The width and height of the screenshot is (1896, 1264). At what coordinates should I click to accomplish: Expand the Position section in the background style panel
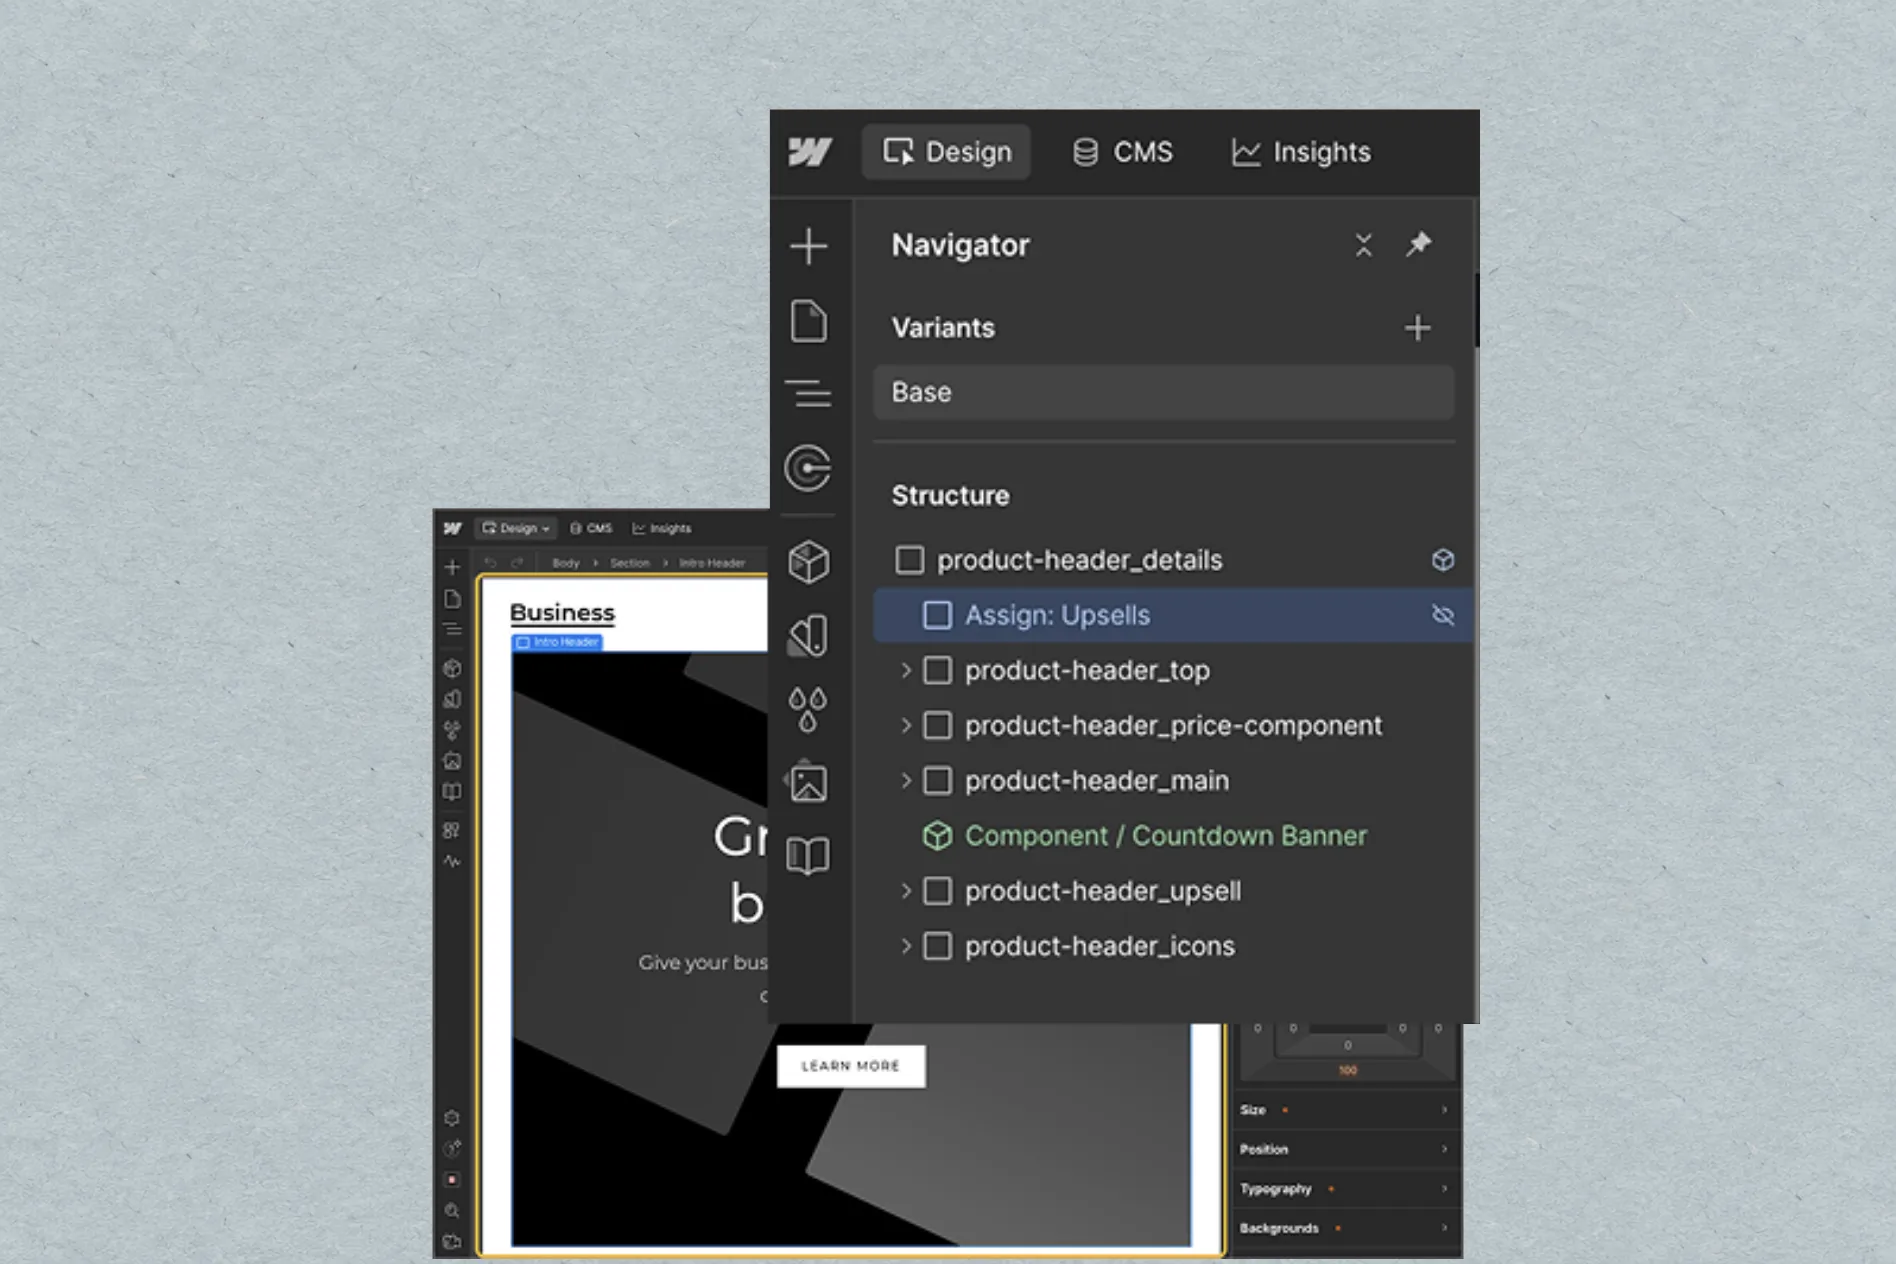click(1346, 1149)
